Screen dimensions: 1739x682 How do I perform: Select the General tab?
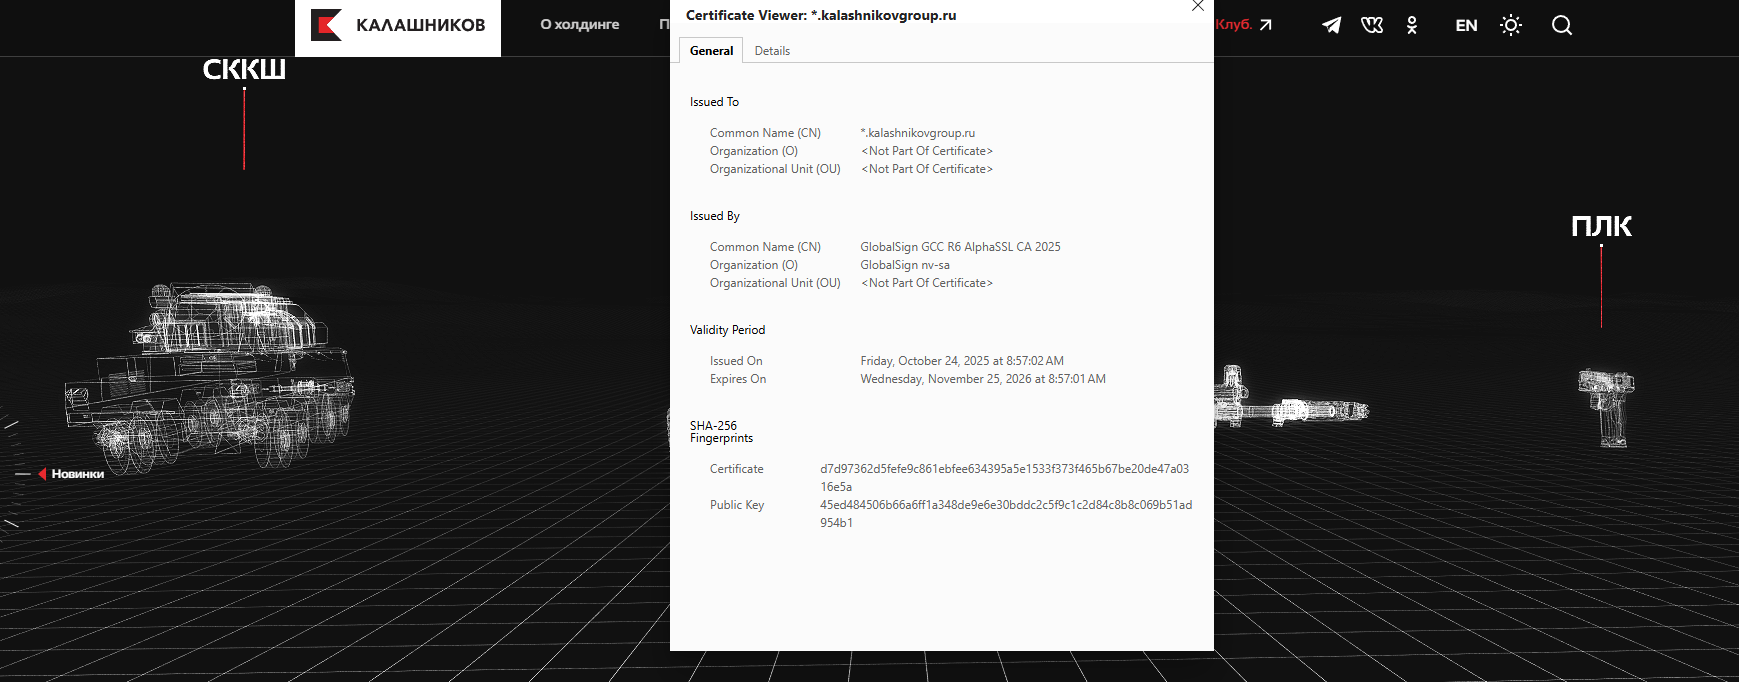[x=711, y=51]
